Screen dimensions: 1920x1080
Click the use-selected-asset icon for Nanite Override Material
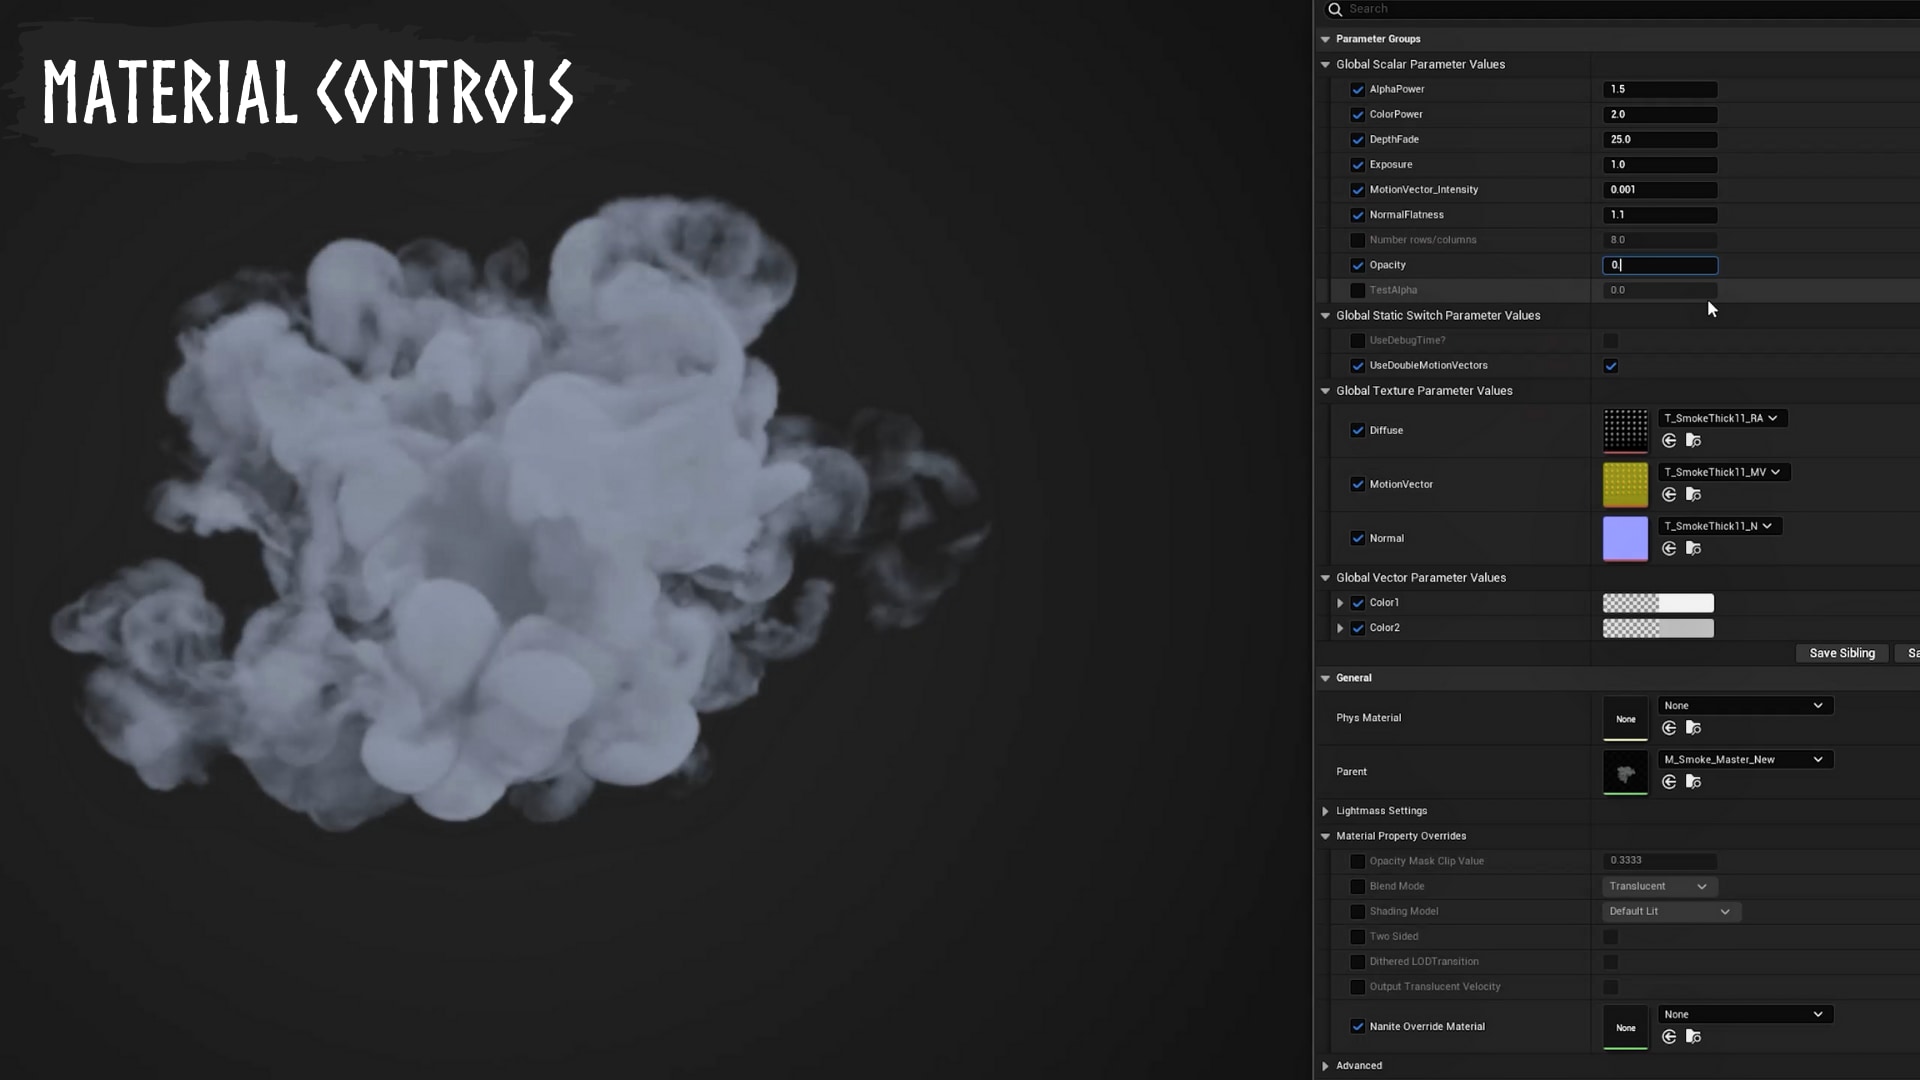1669,1037
